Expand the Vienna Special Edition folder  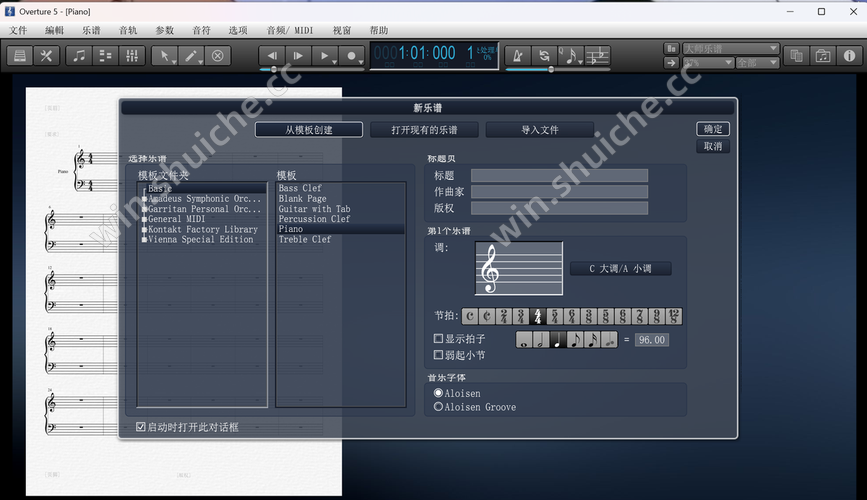tap(145, 239)
